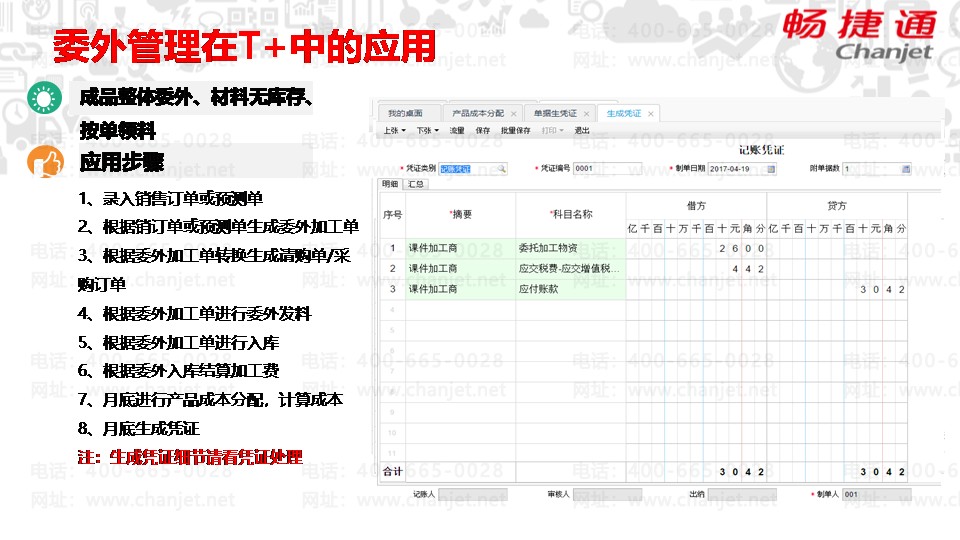The height and width of the screenshot is (540, 960).
Task: Click the 合计 row label
Action: (x=392, y=471)
